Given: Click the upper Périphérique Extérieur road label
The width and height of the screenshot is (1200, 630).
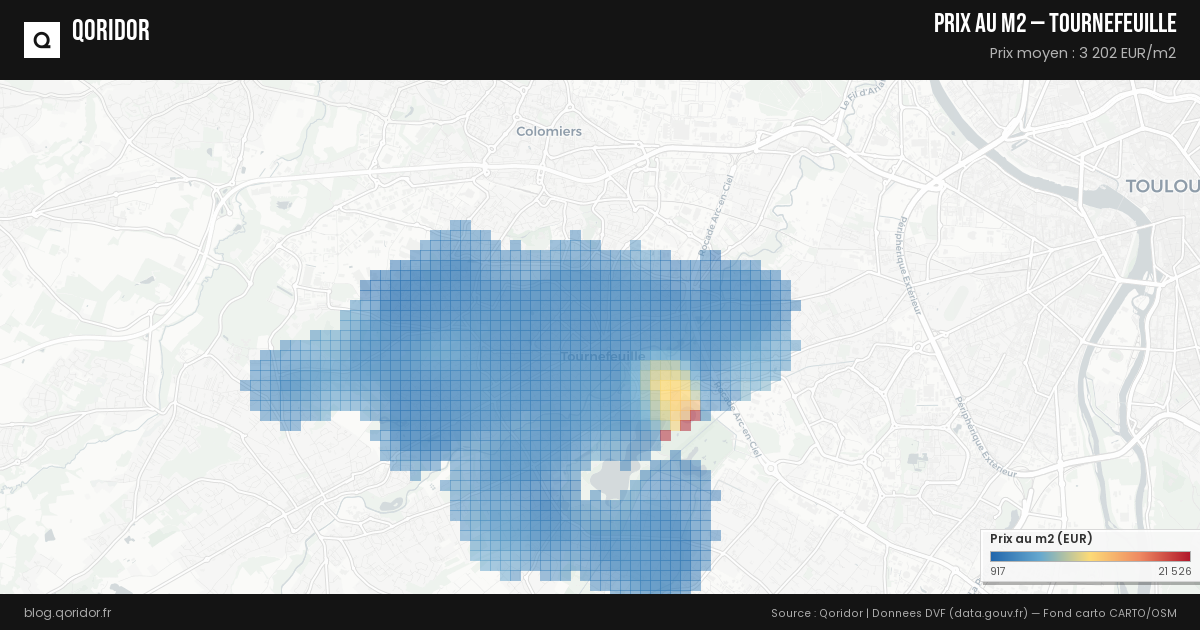Looking at the screenshot, I should point(909,265).
